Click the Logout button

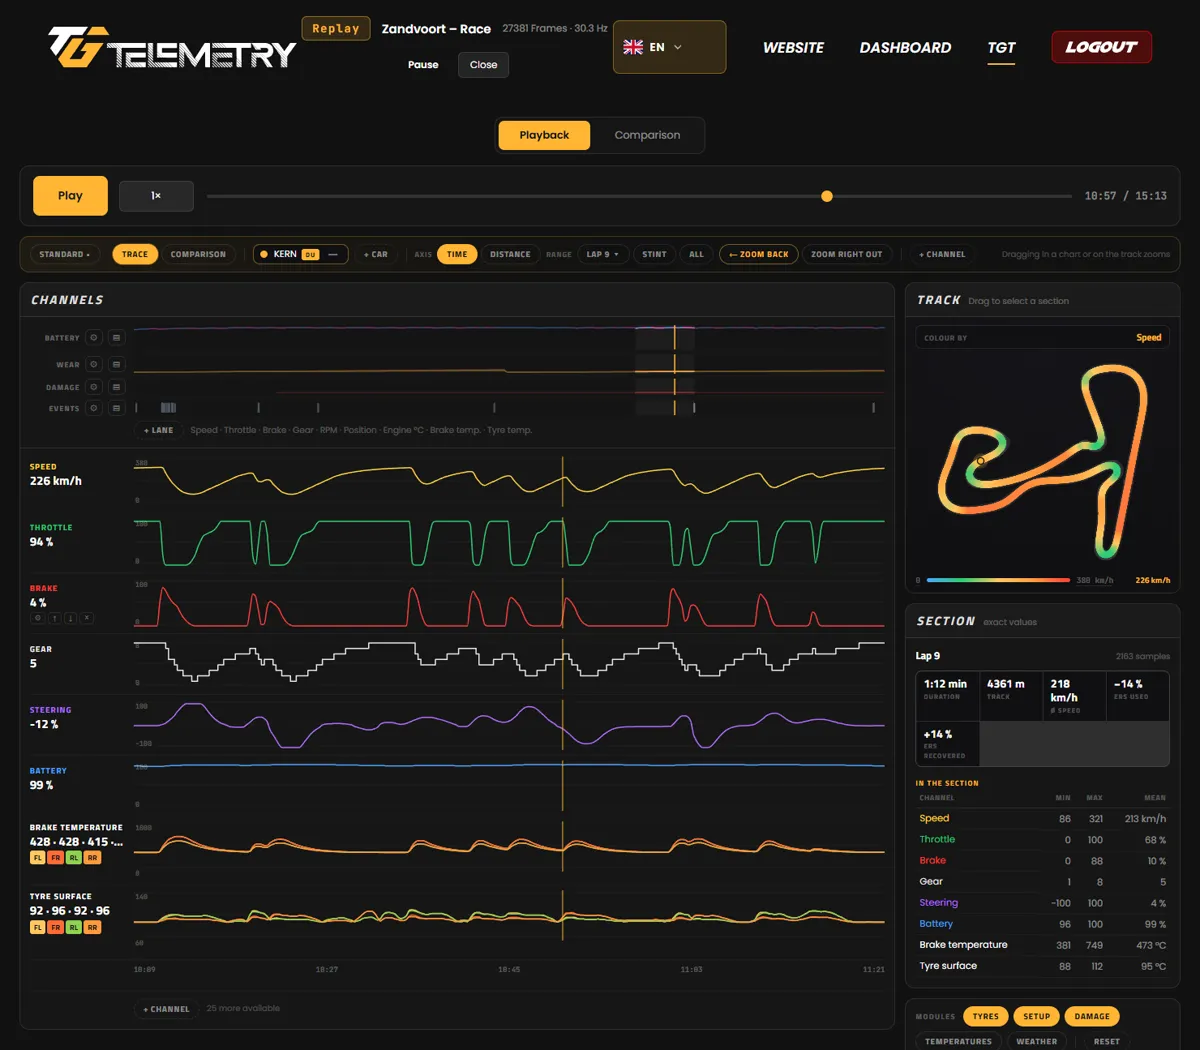(x=1101, y=47)
